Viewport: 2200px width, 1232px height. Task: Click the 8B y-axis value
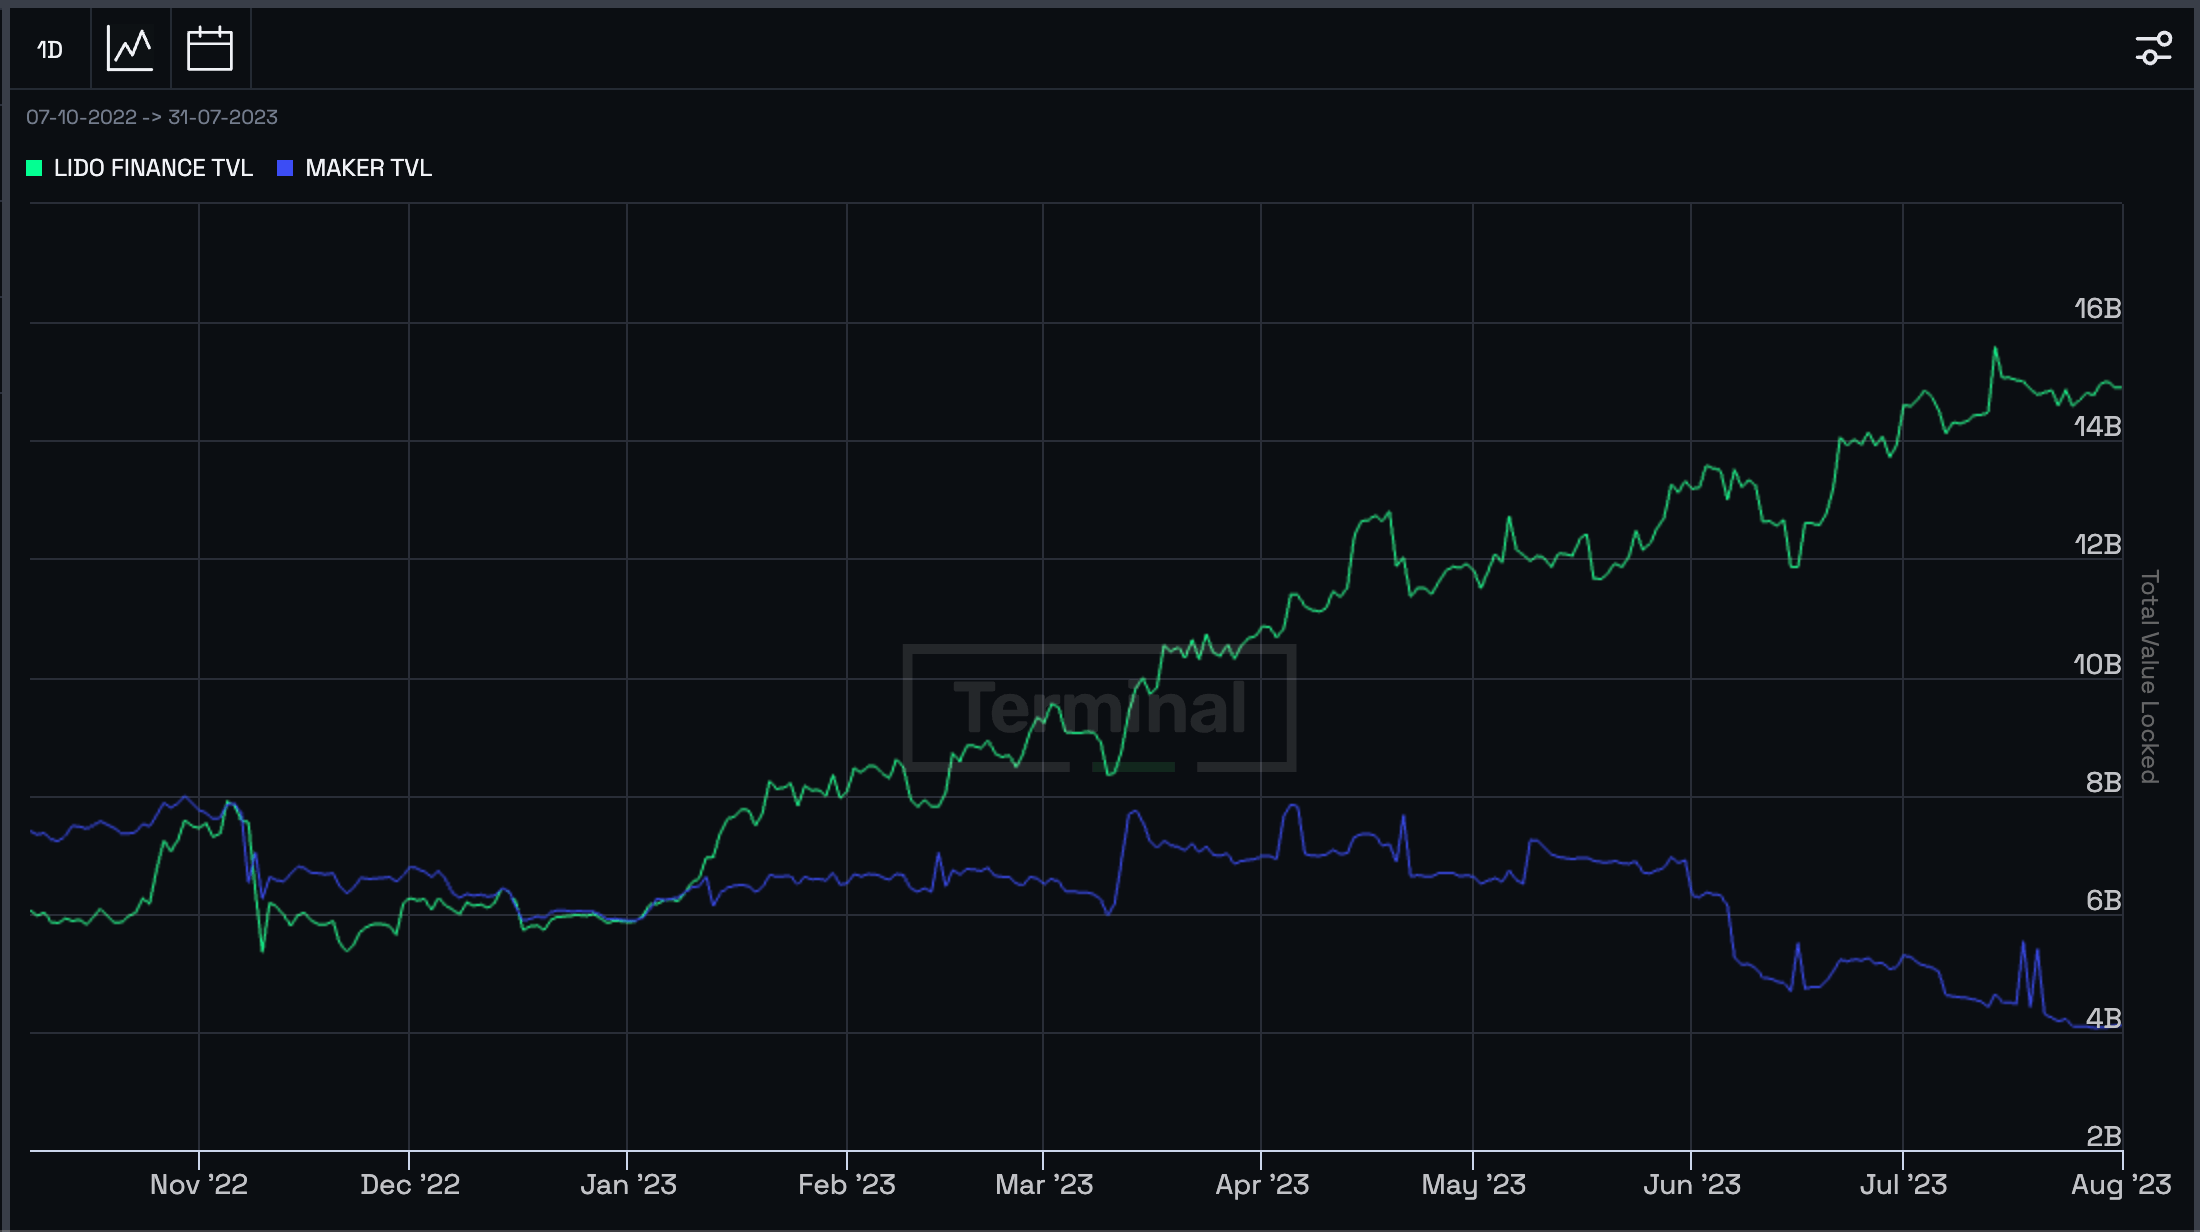(x=2103, y=782)
